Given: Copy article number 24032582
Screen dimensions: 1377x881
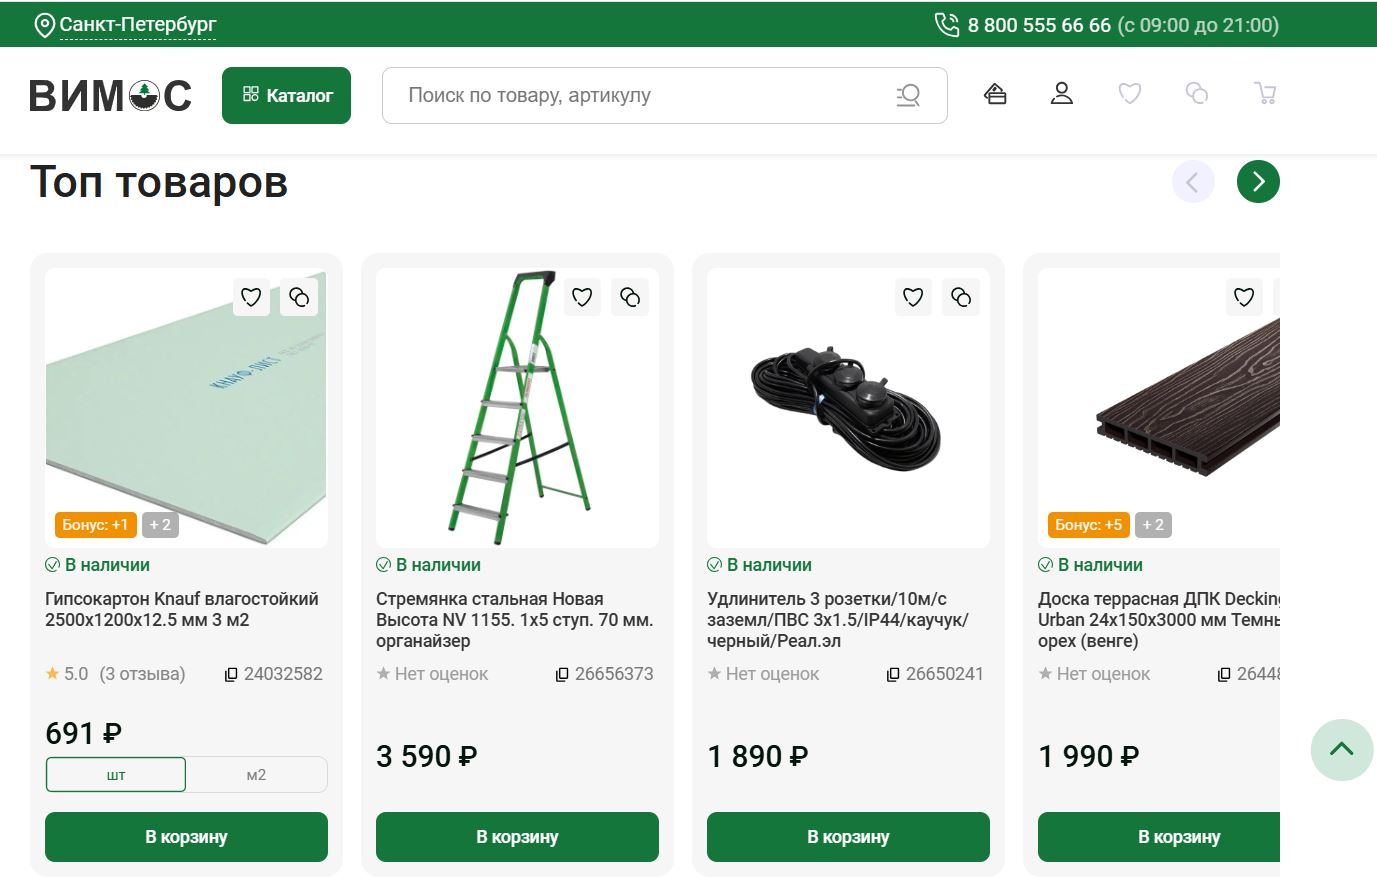Looking at the screenshot, I should tap(231, 675).
